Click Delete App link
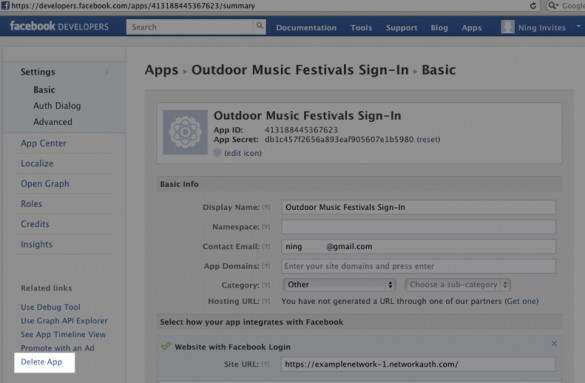Viewport: 585px width, 383px height. click(x=41, y=362)
